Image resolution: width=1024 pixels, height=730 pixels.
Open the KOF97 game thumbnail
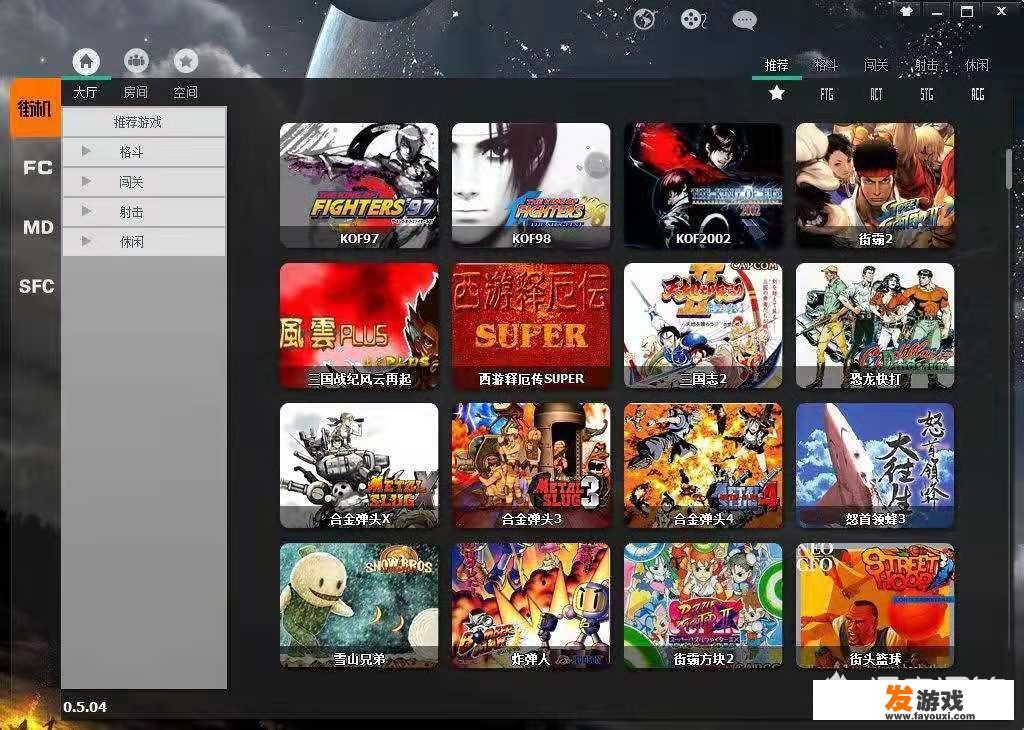pyautogui.click(x=359, y=185)
